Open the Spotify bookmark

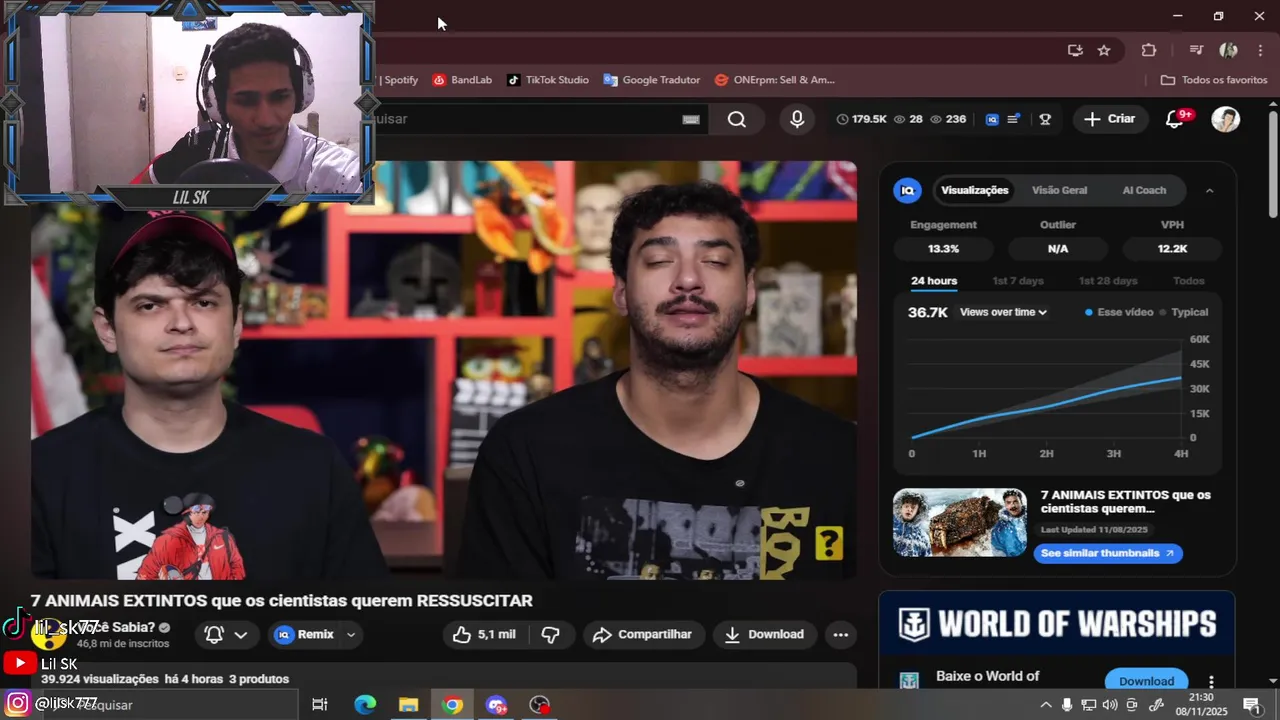tap(399, 80)
